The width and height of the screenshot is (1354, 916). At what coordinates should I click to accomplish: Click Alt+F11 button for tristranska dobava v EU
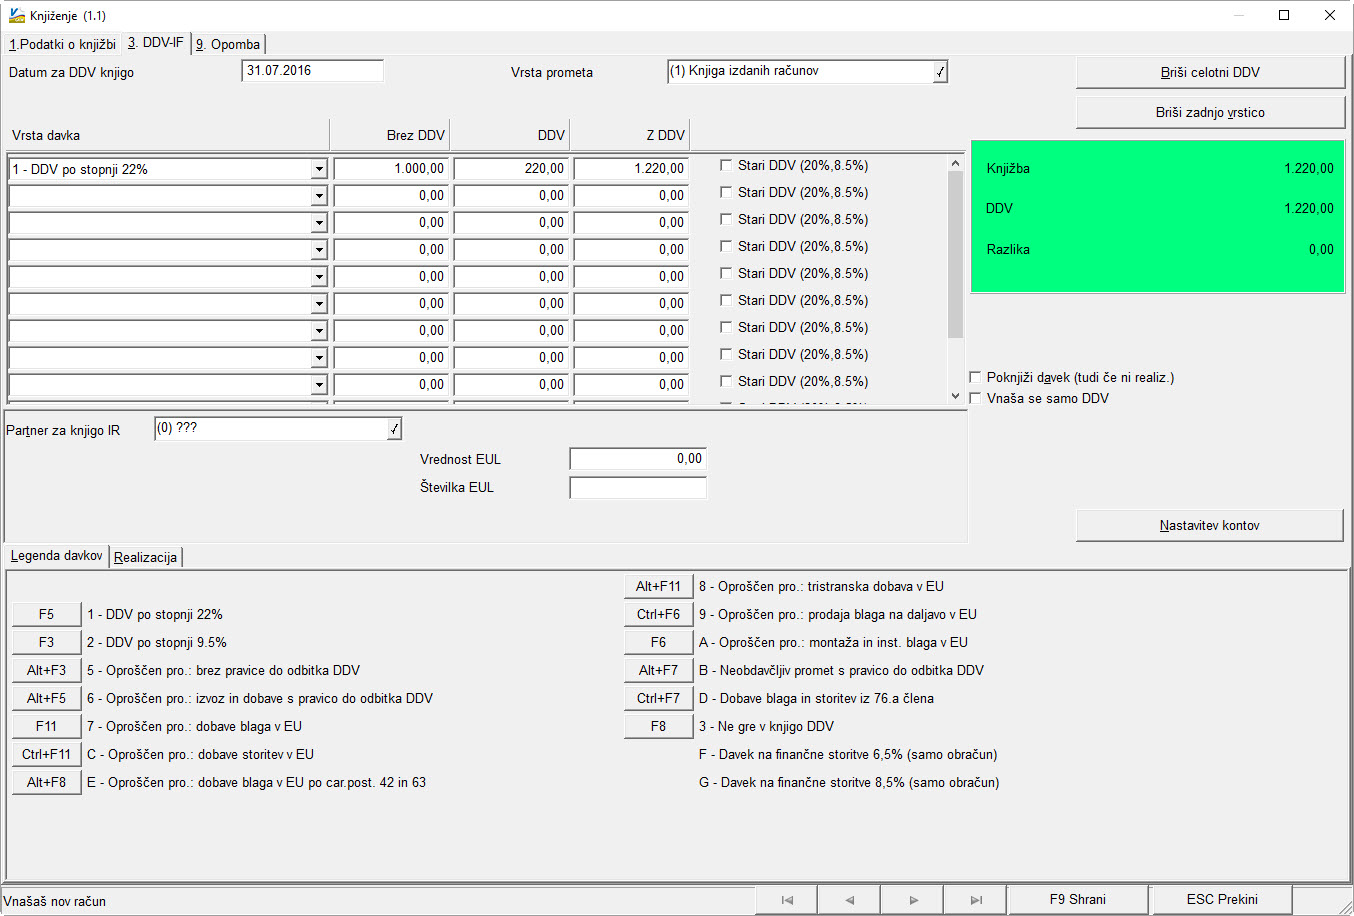658,586
